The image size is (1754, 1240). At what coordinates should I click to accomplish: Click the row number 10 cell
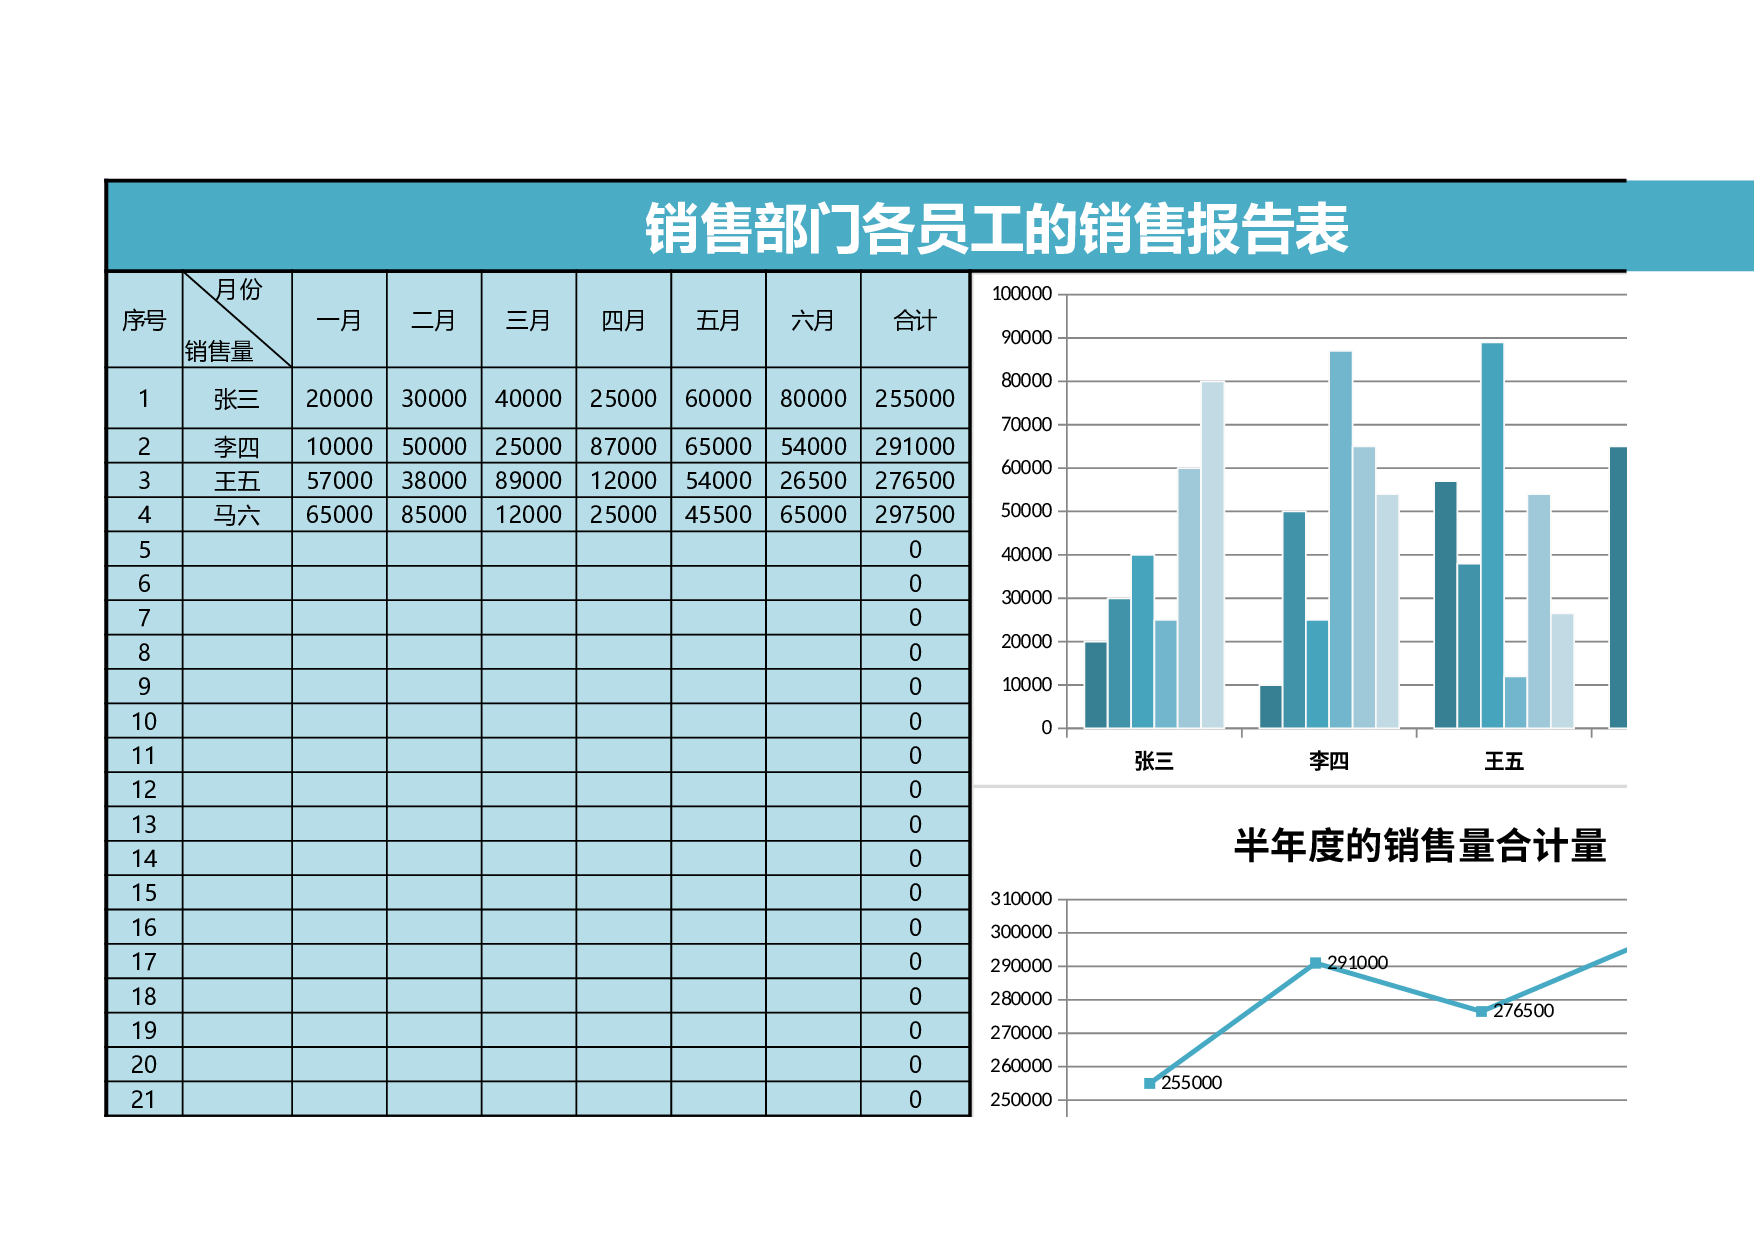(145, 721)
